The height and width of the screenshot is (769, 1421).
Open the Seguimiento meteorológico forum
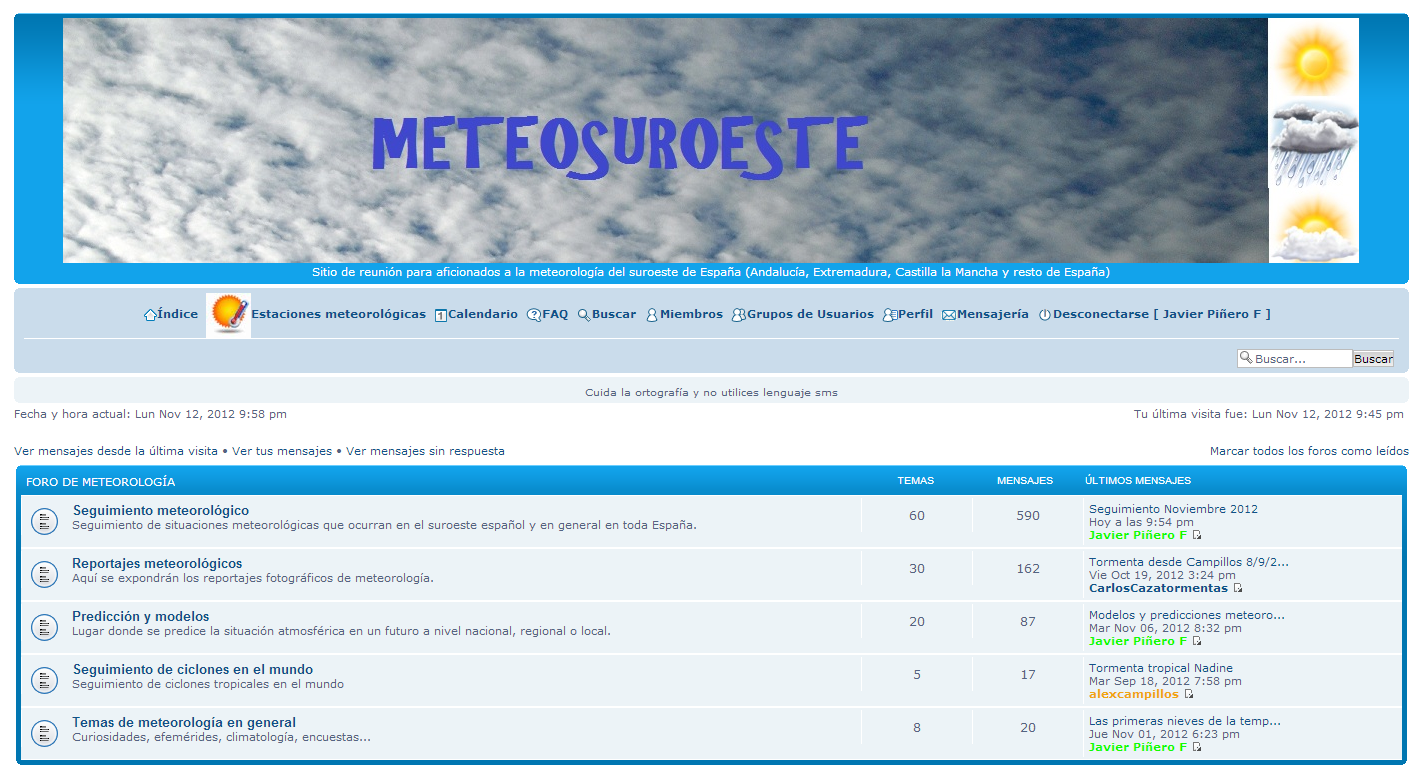pyautogui.click(x=161, y=510)
